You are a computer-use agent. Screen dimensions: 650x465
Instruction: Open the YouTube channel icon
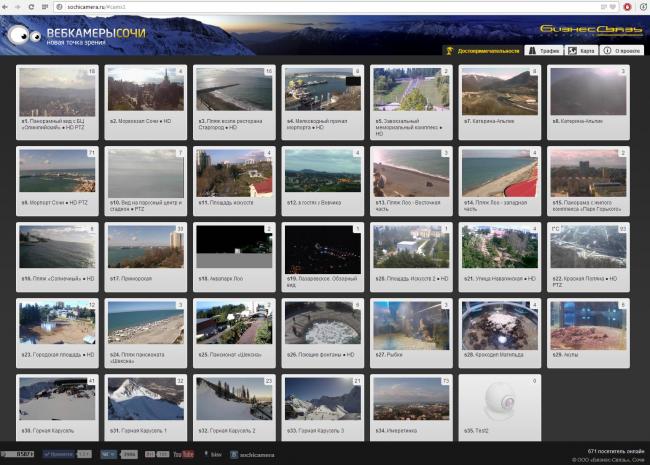184,454
